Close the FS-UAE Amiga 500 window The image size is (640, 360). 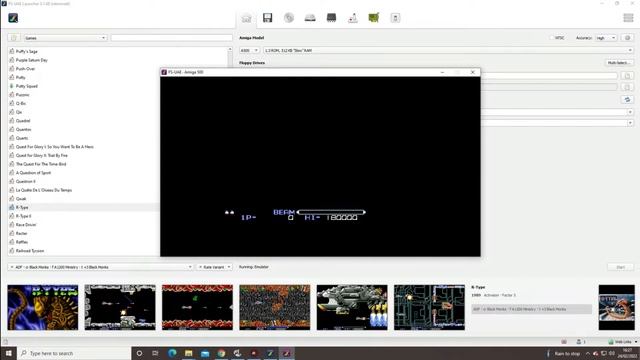473,72
